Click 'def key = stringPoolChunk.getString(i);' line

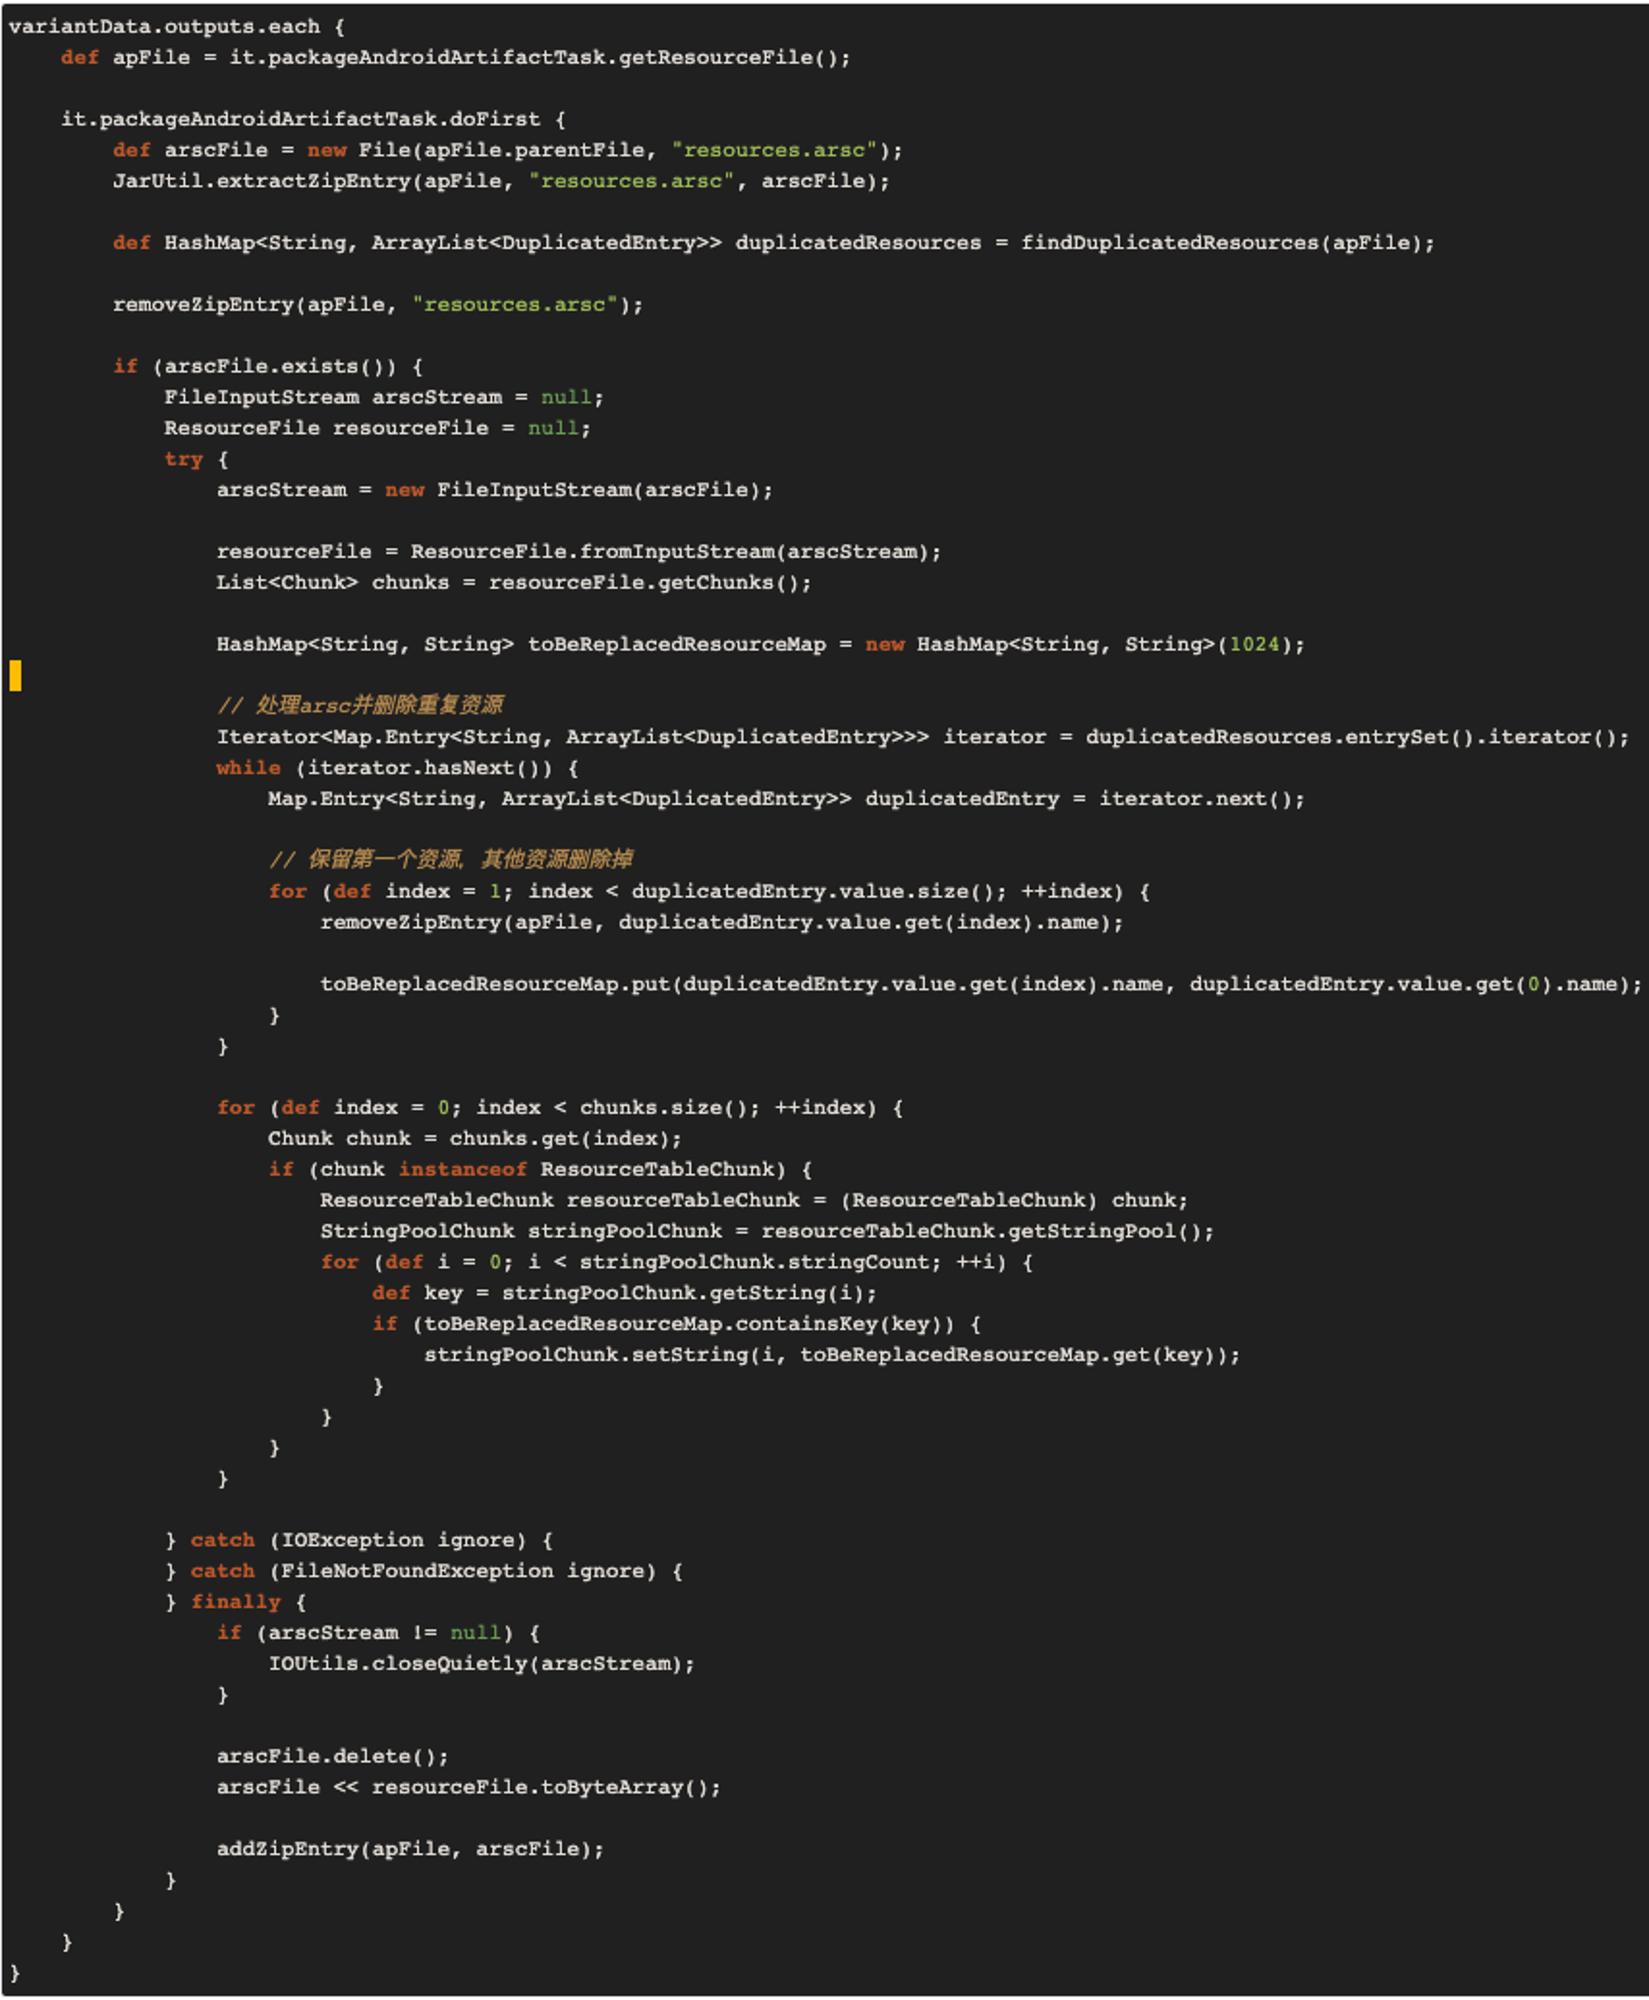[624, 1293]
